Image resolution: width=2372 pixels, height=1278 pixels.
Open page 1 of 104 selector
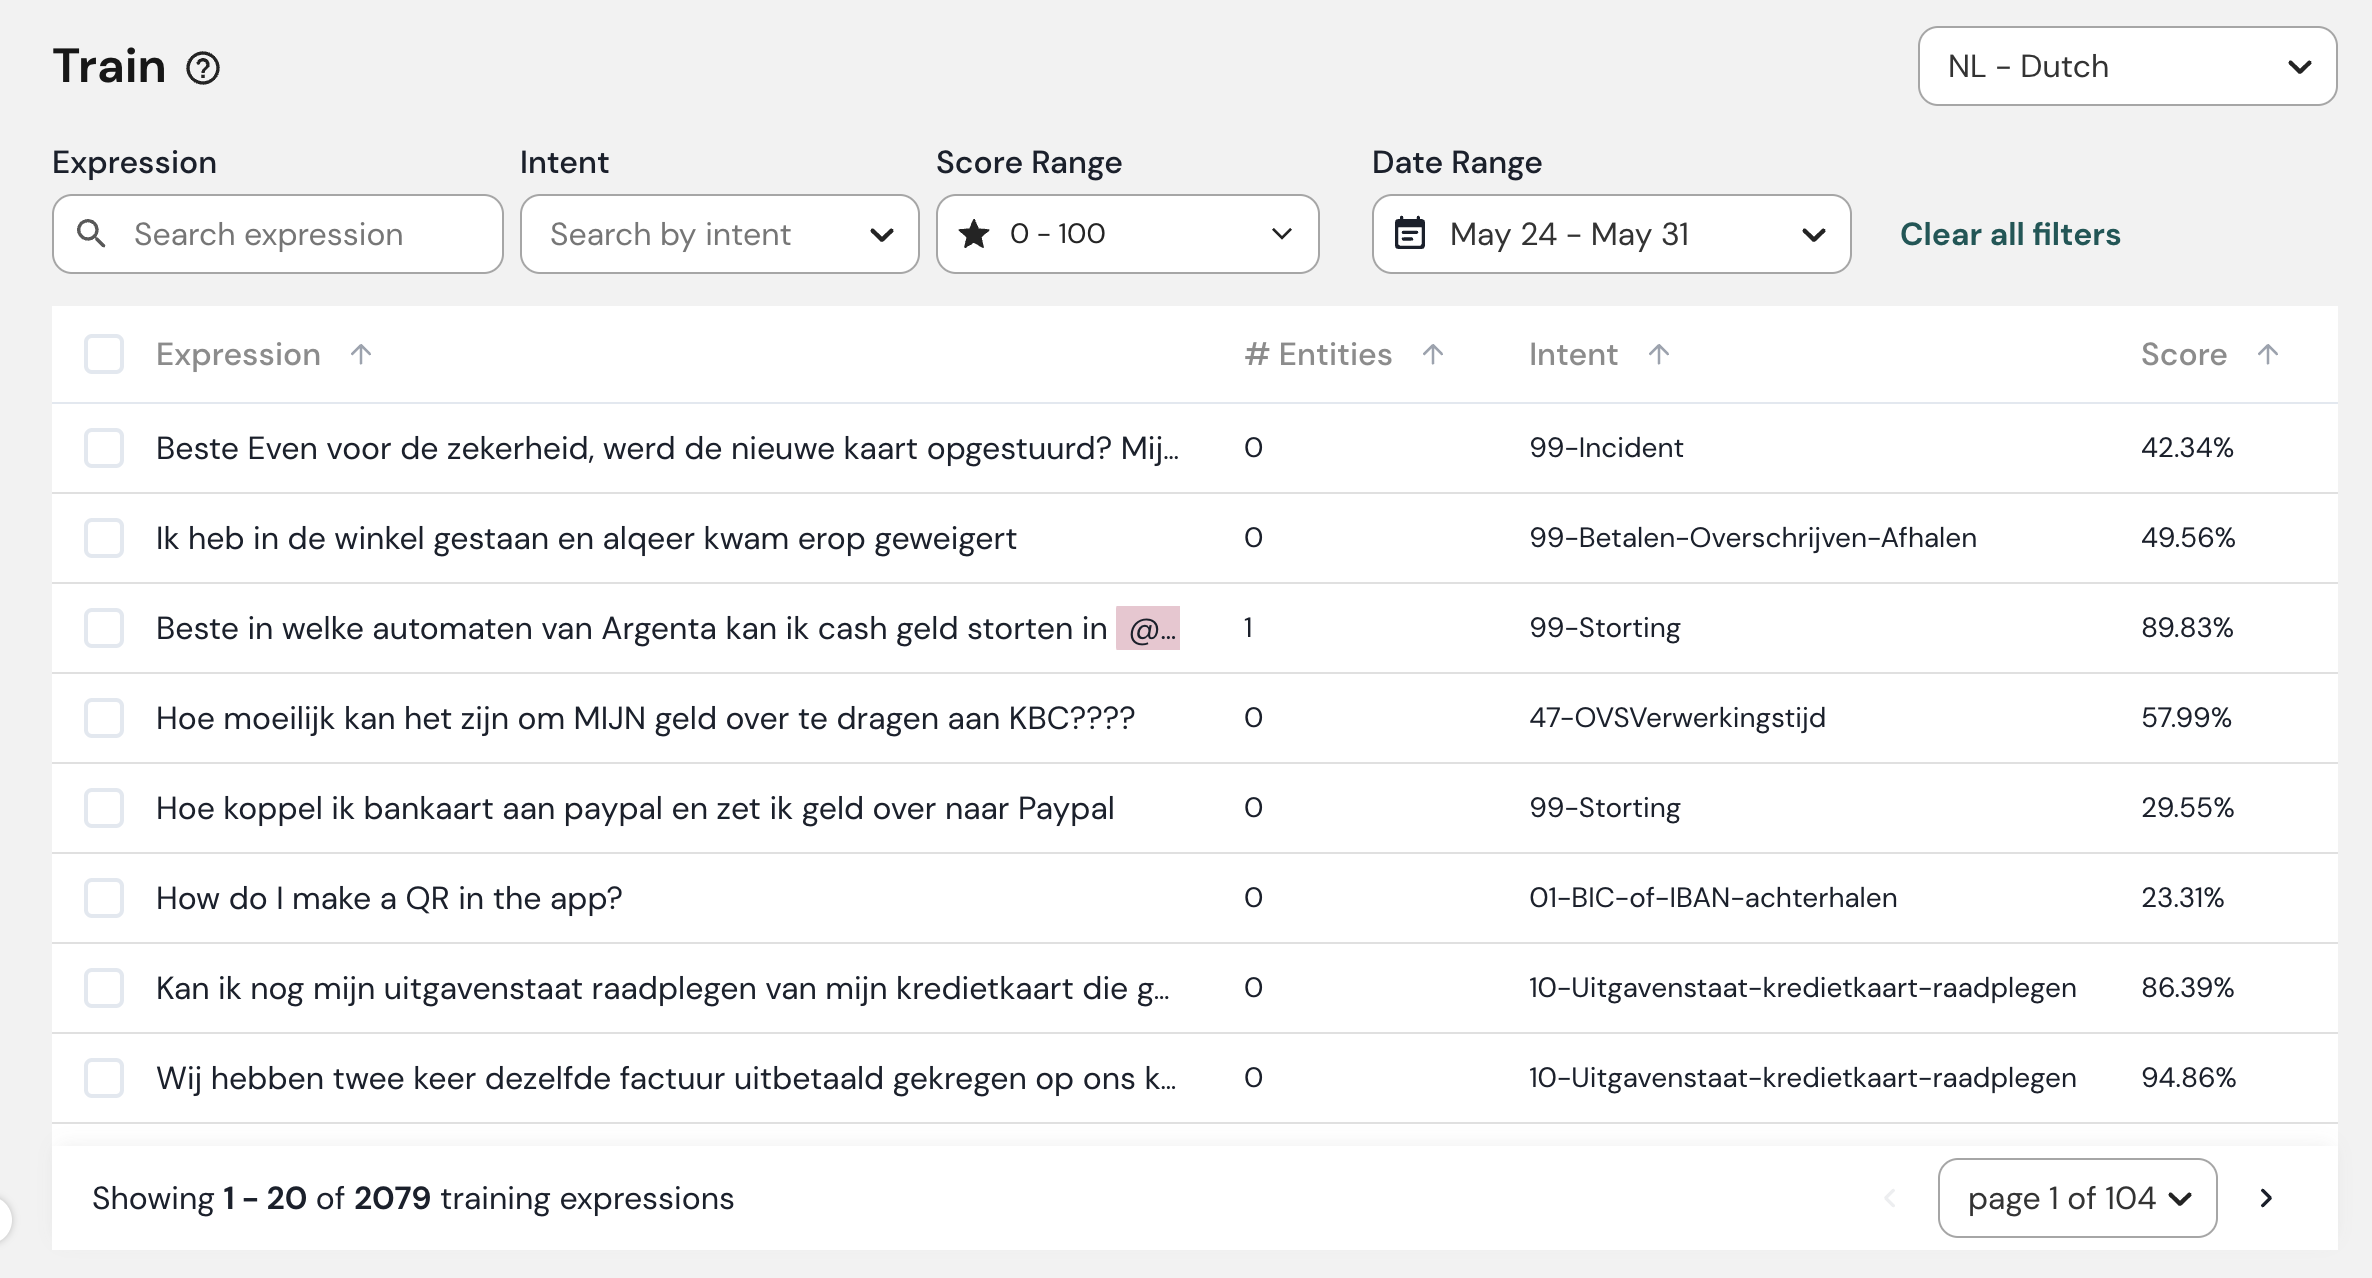2077,1198
